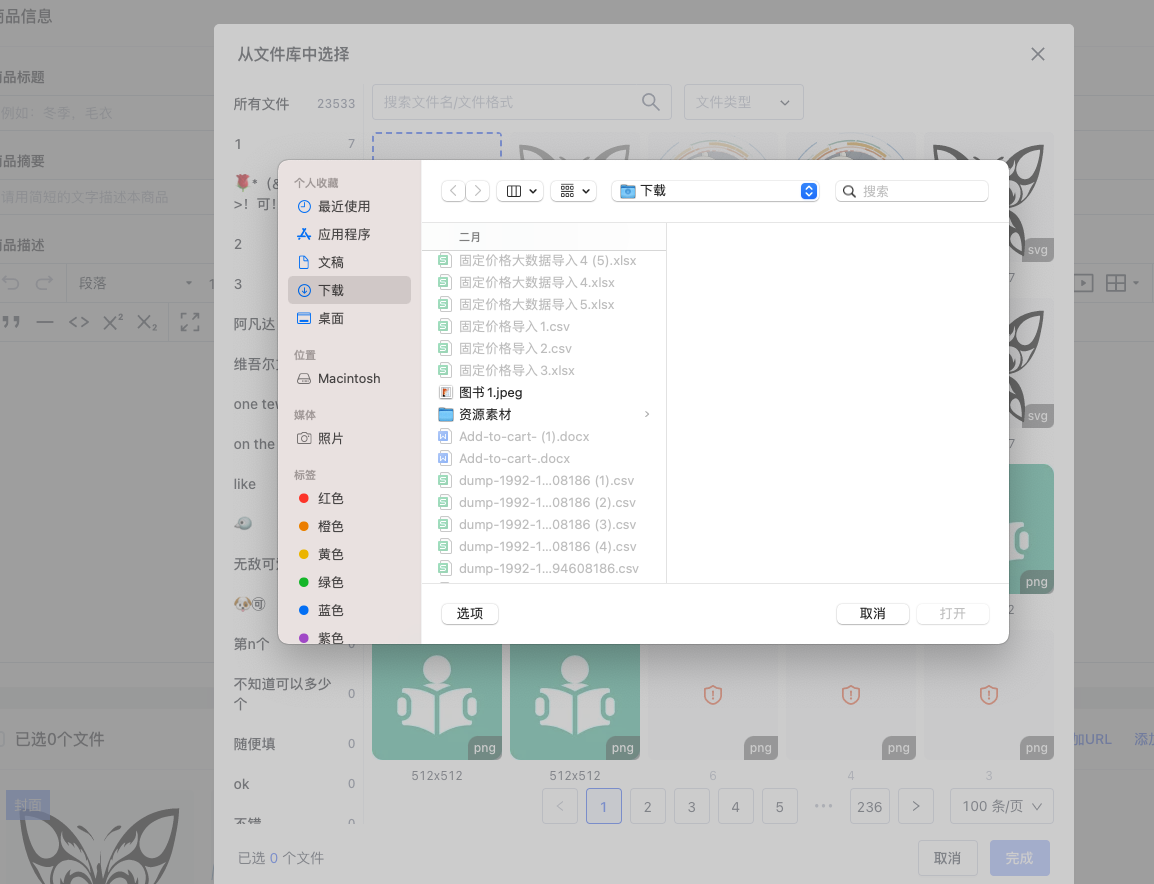1154x884 pixels.
Task: Go to page 2 of file library
Action: point(648,806)
